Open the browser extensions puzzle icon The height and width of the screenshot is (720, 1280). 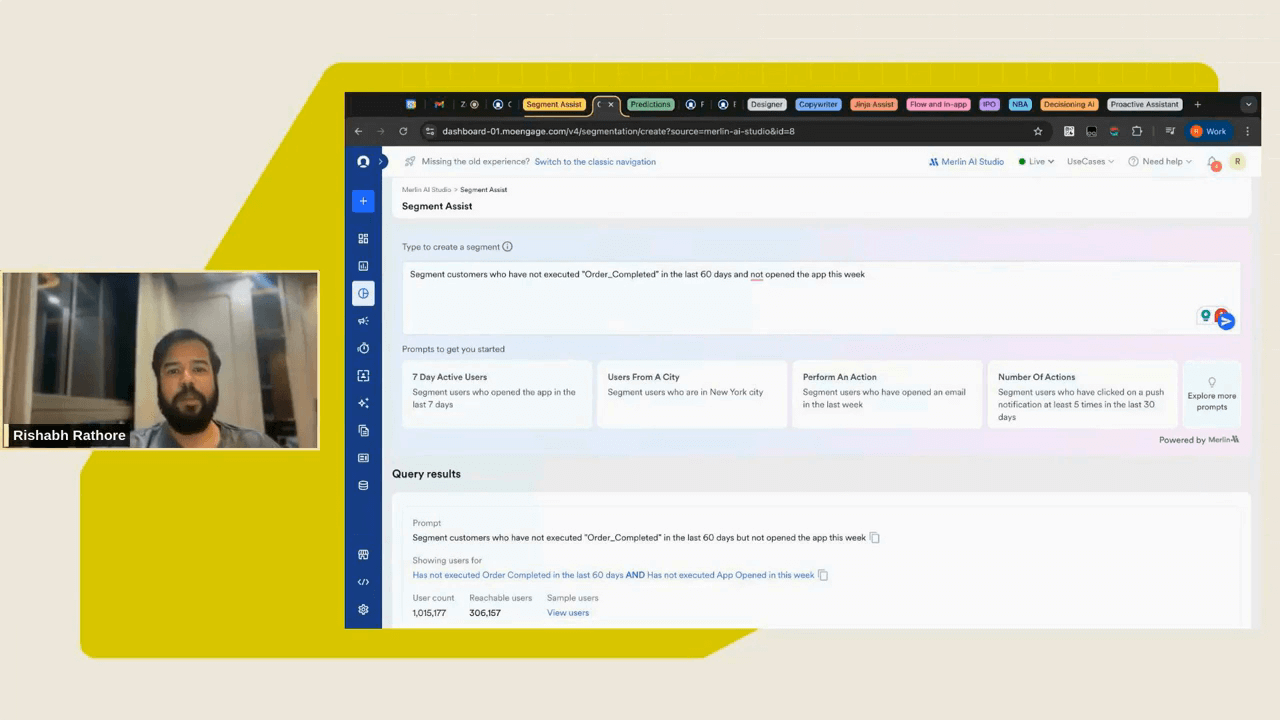(x=1137, y=131)
